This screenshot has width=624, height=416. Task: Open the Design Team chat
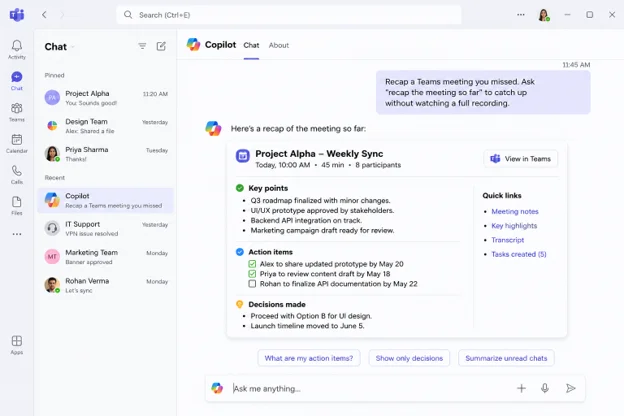[106, 126]
